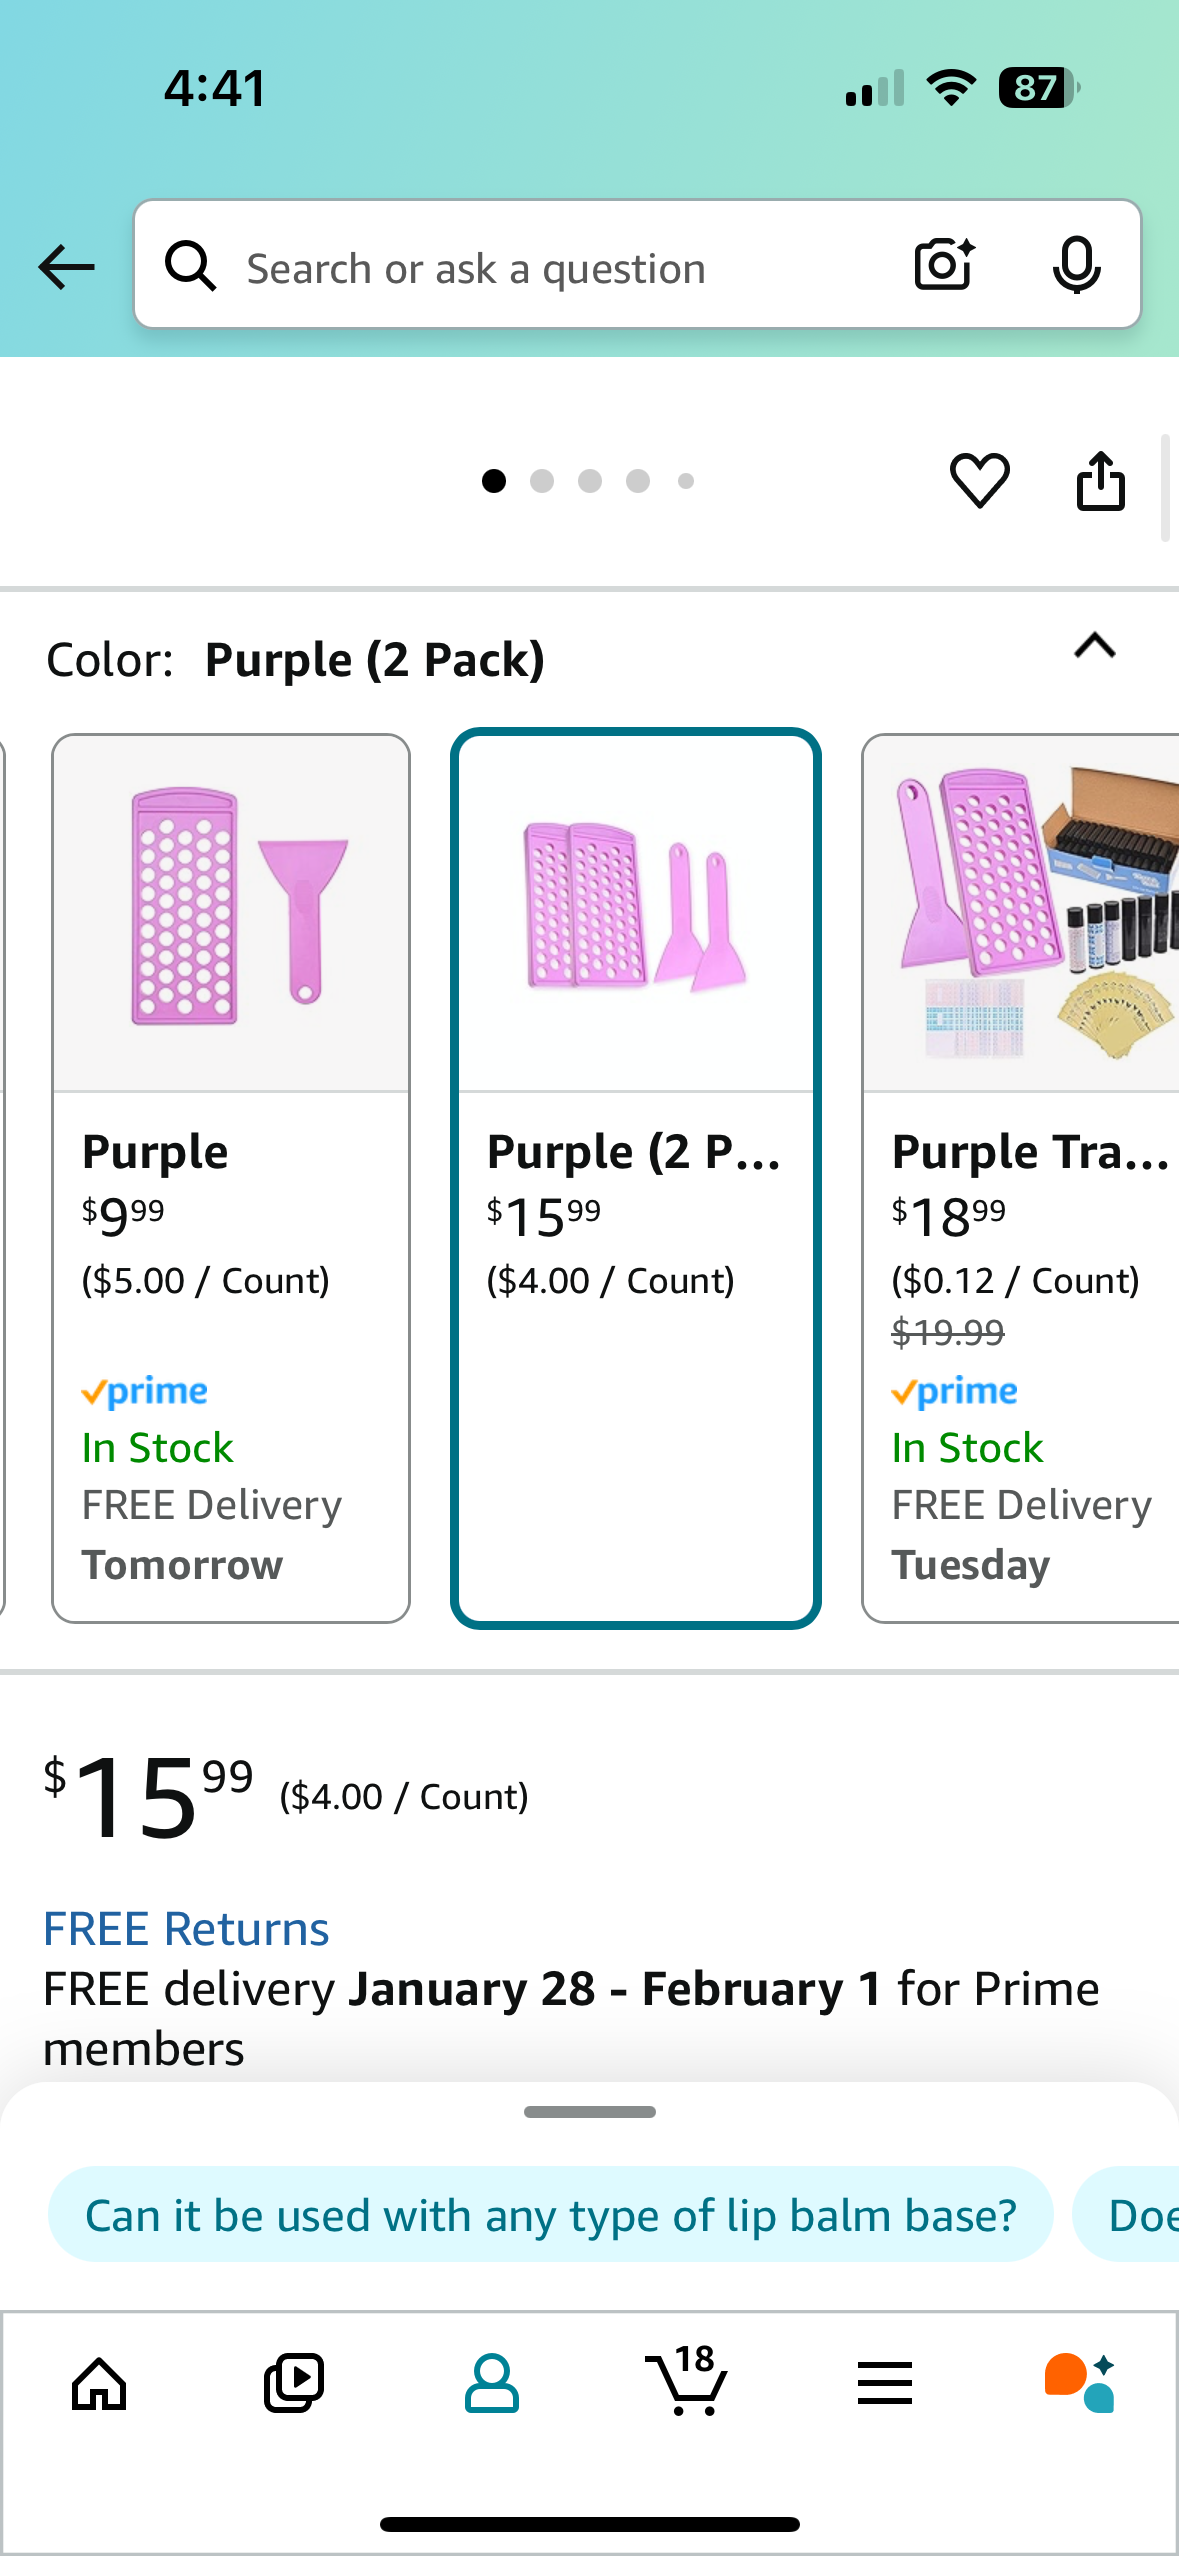The height and width of the screenshot is (2556, 1179).
Task: Open the Home tab
Action: click(x=99, y=2383)
